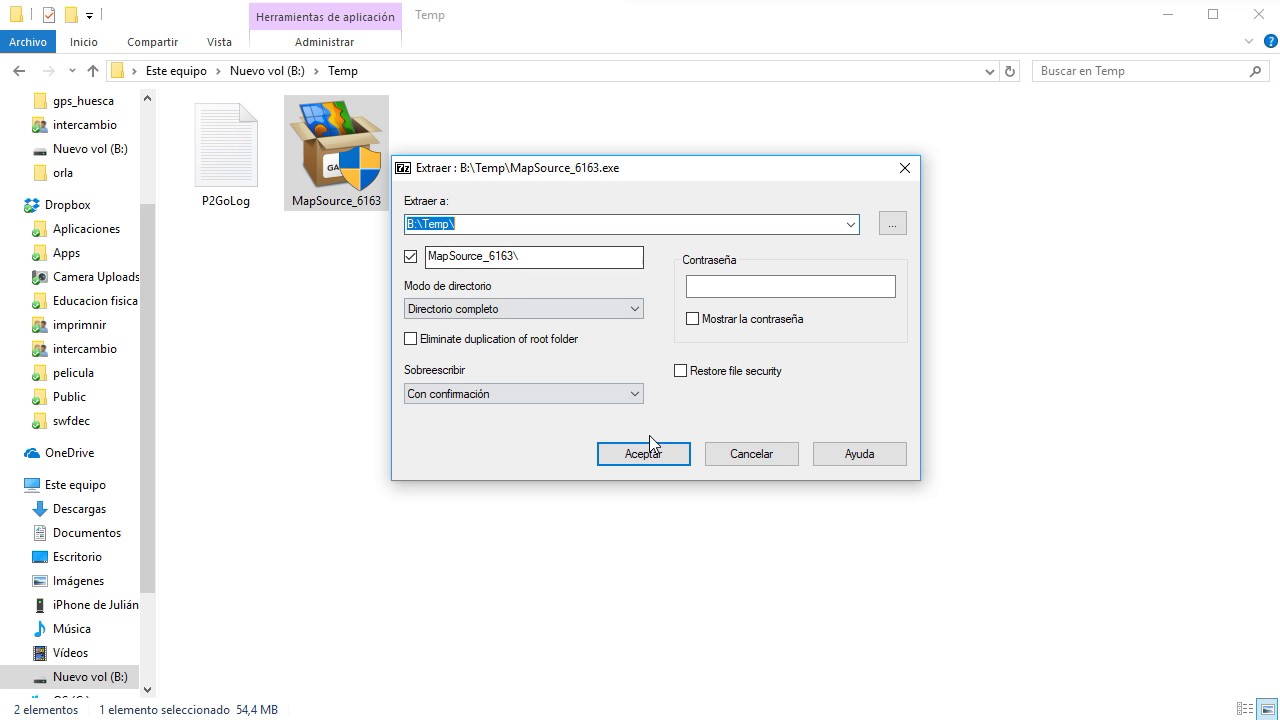
Task: Select Este equipo in navigation pane
Action: click(x=75, y=485)
